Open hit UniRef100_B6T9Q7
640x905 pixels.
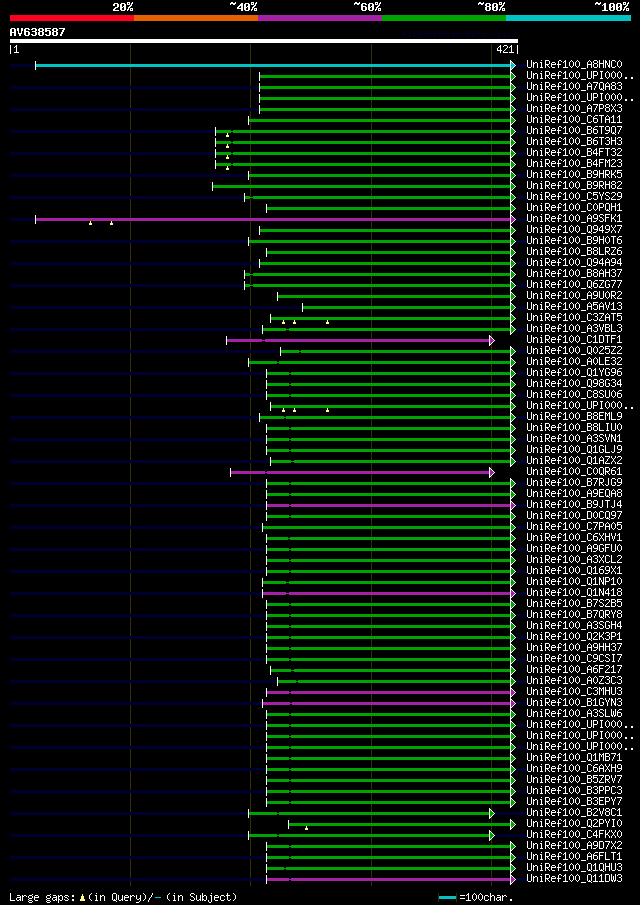[x=574, y=130]
